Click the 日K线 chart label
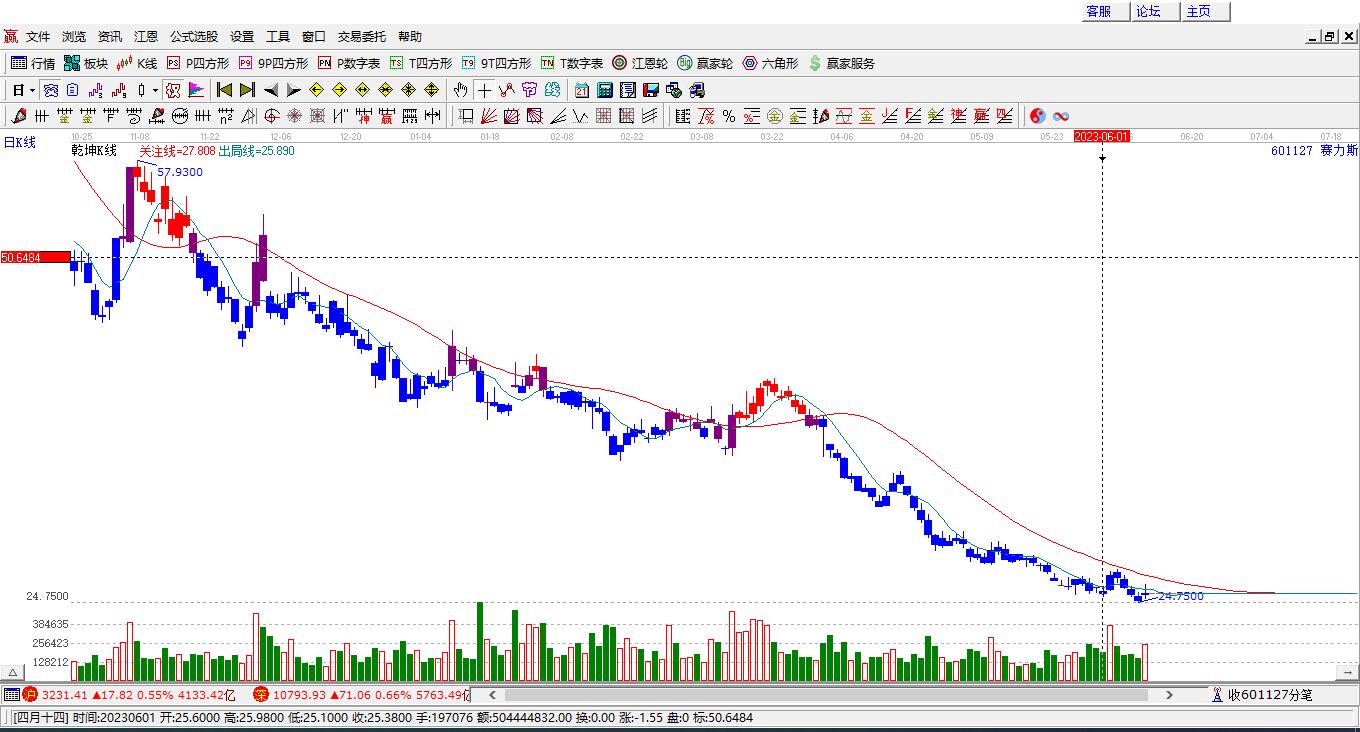The width and height of the screenshot is (1360, 732). pyautogui.click(x=19, y=142)
